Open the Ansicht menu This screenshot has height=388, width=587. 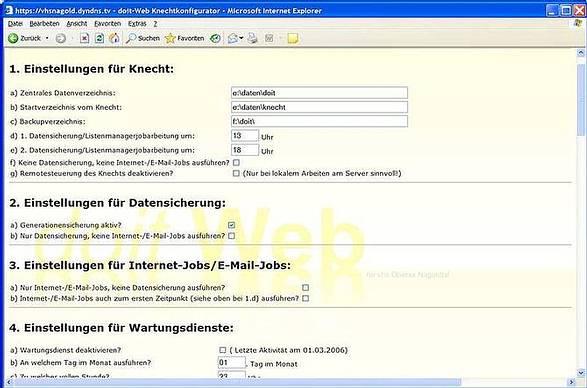(x=77, y=24)
